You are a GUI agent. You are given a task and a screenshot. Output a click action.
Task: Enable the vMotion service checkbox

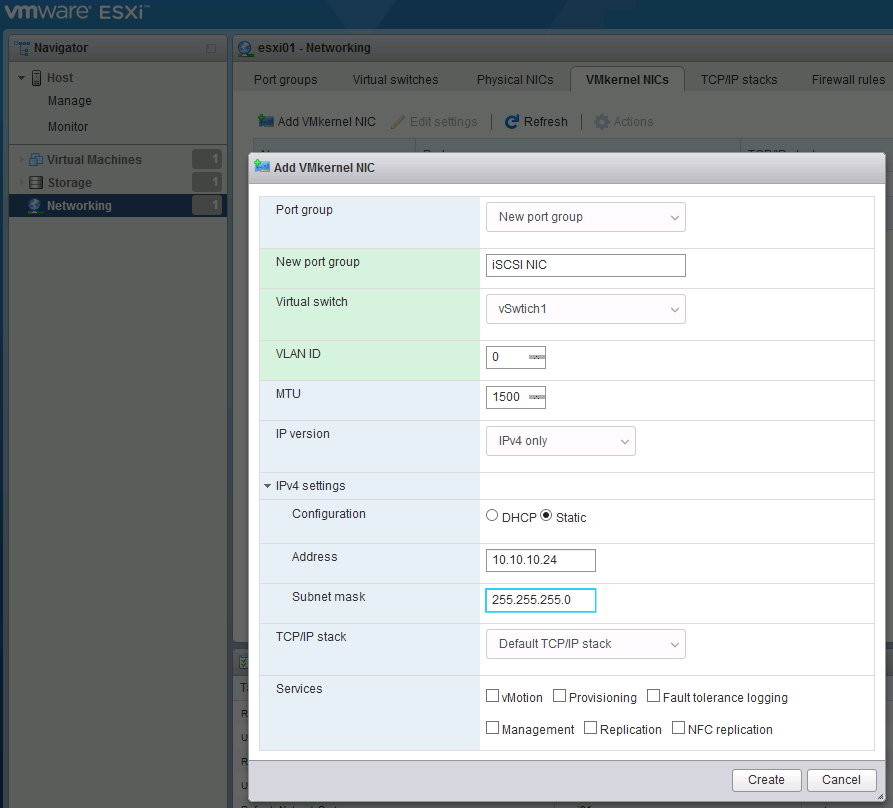coord(493,696)
